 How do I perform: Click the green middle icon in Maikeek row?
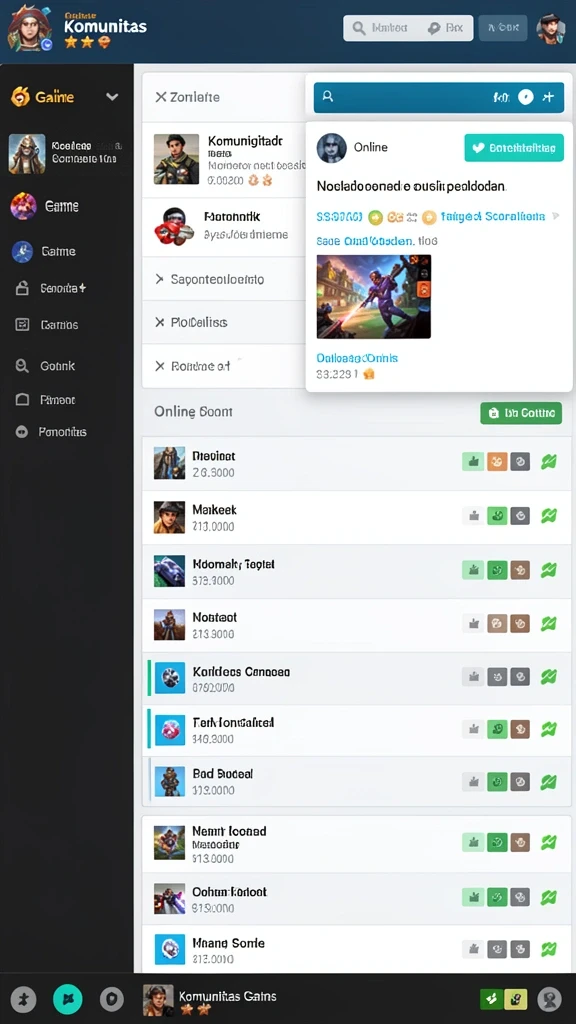click(497, 516)
